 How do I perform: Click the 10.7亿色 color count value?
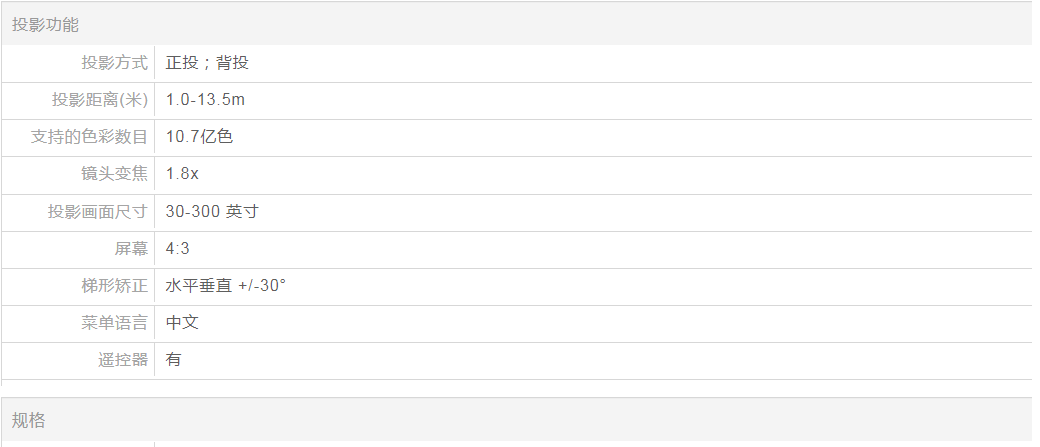[x=199, y=137]
